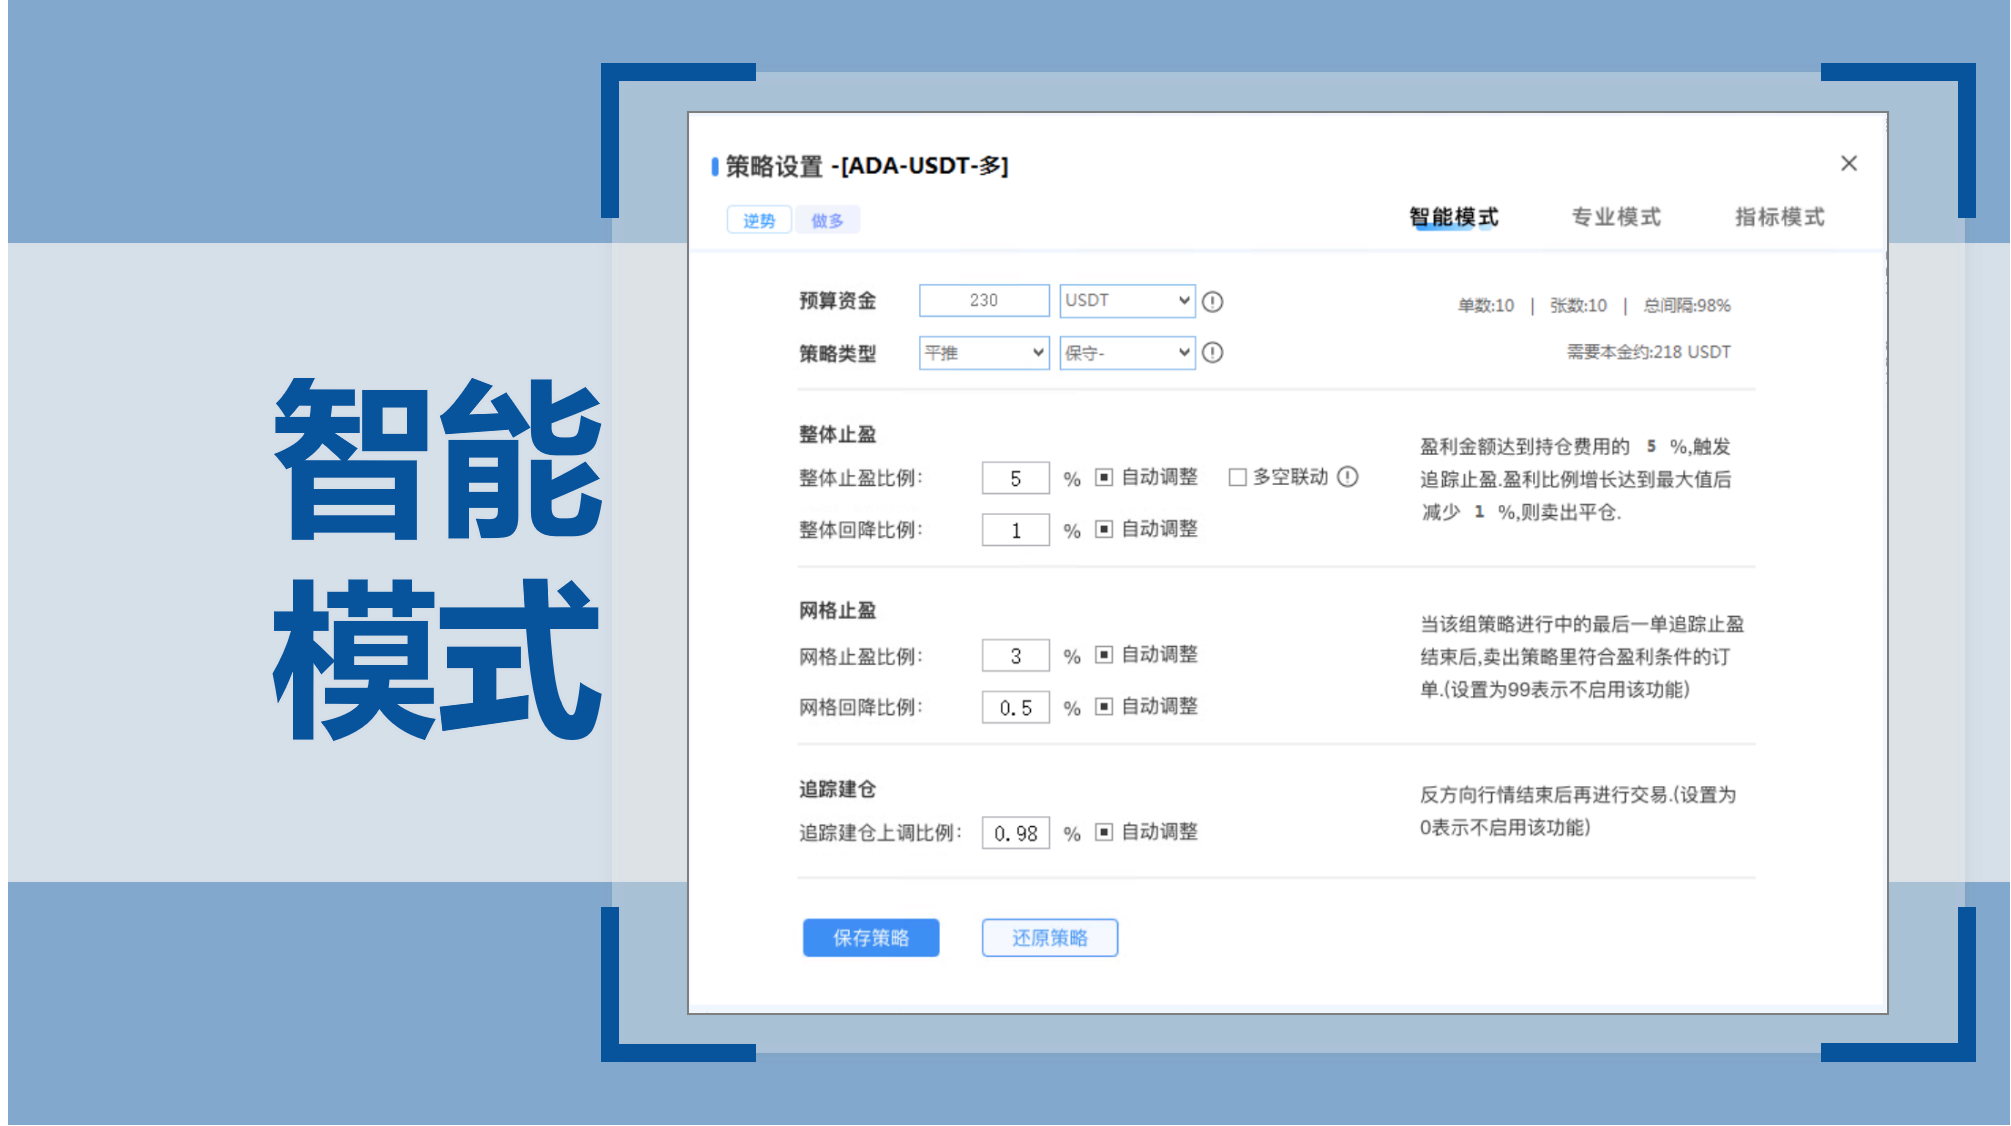Click info icon beside strategy type dropdowns

pyautogui.click(x=1212, y=352)
